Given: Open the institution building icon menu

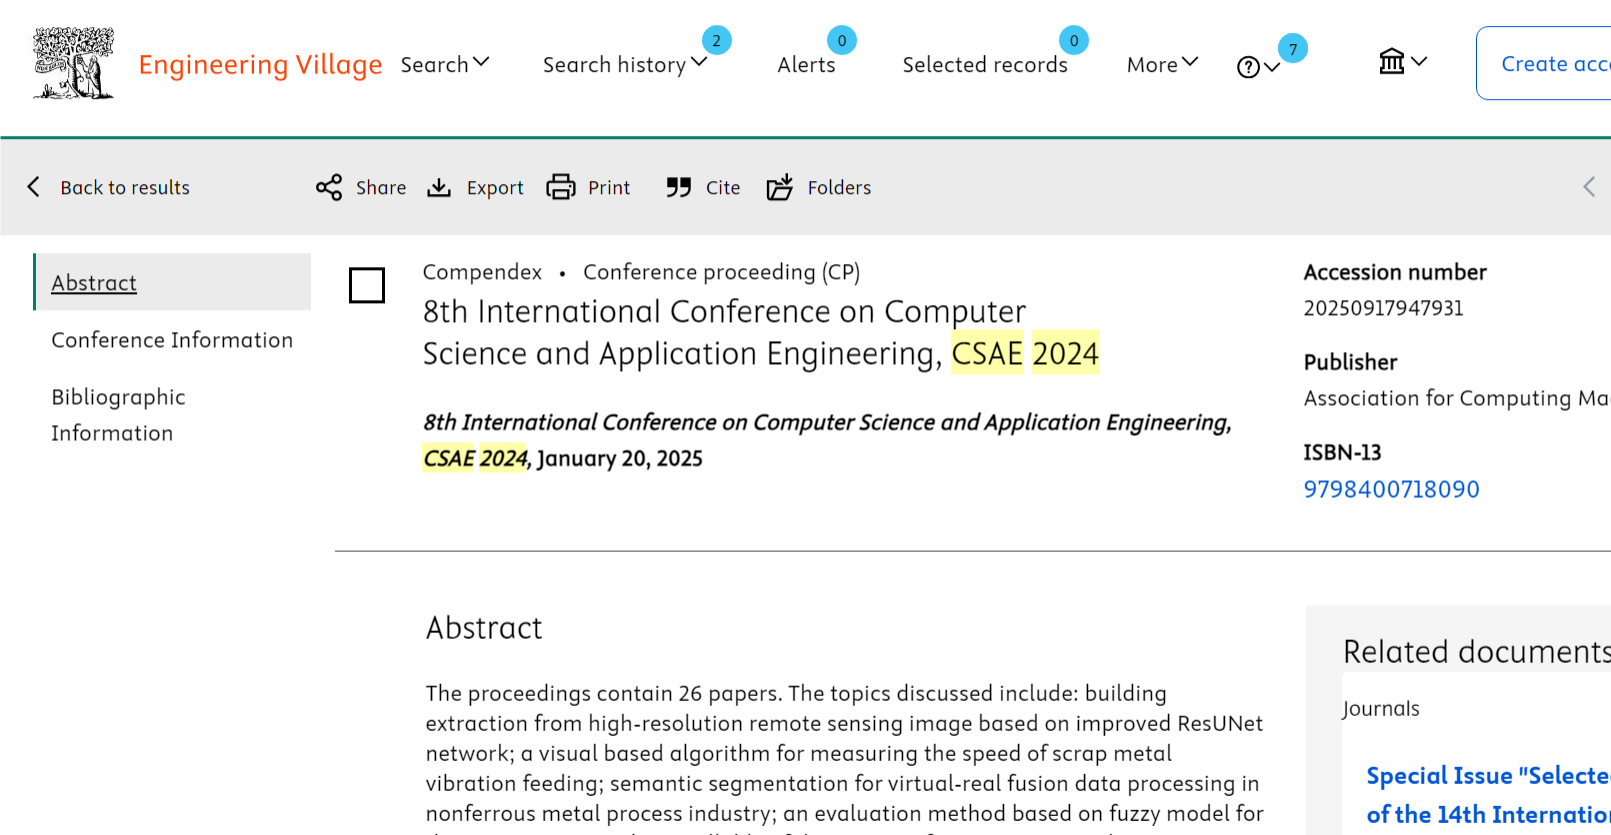Looking at the screenshot, I should tap(1402, 62).
